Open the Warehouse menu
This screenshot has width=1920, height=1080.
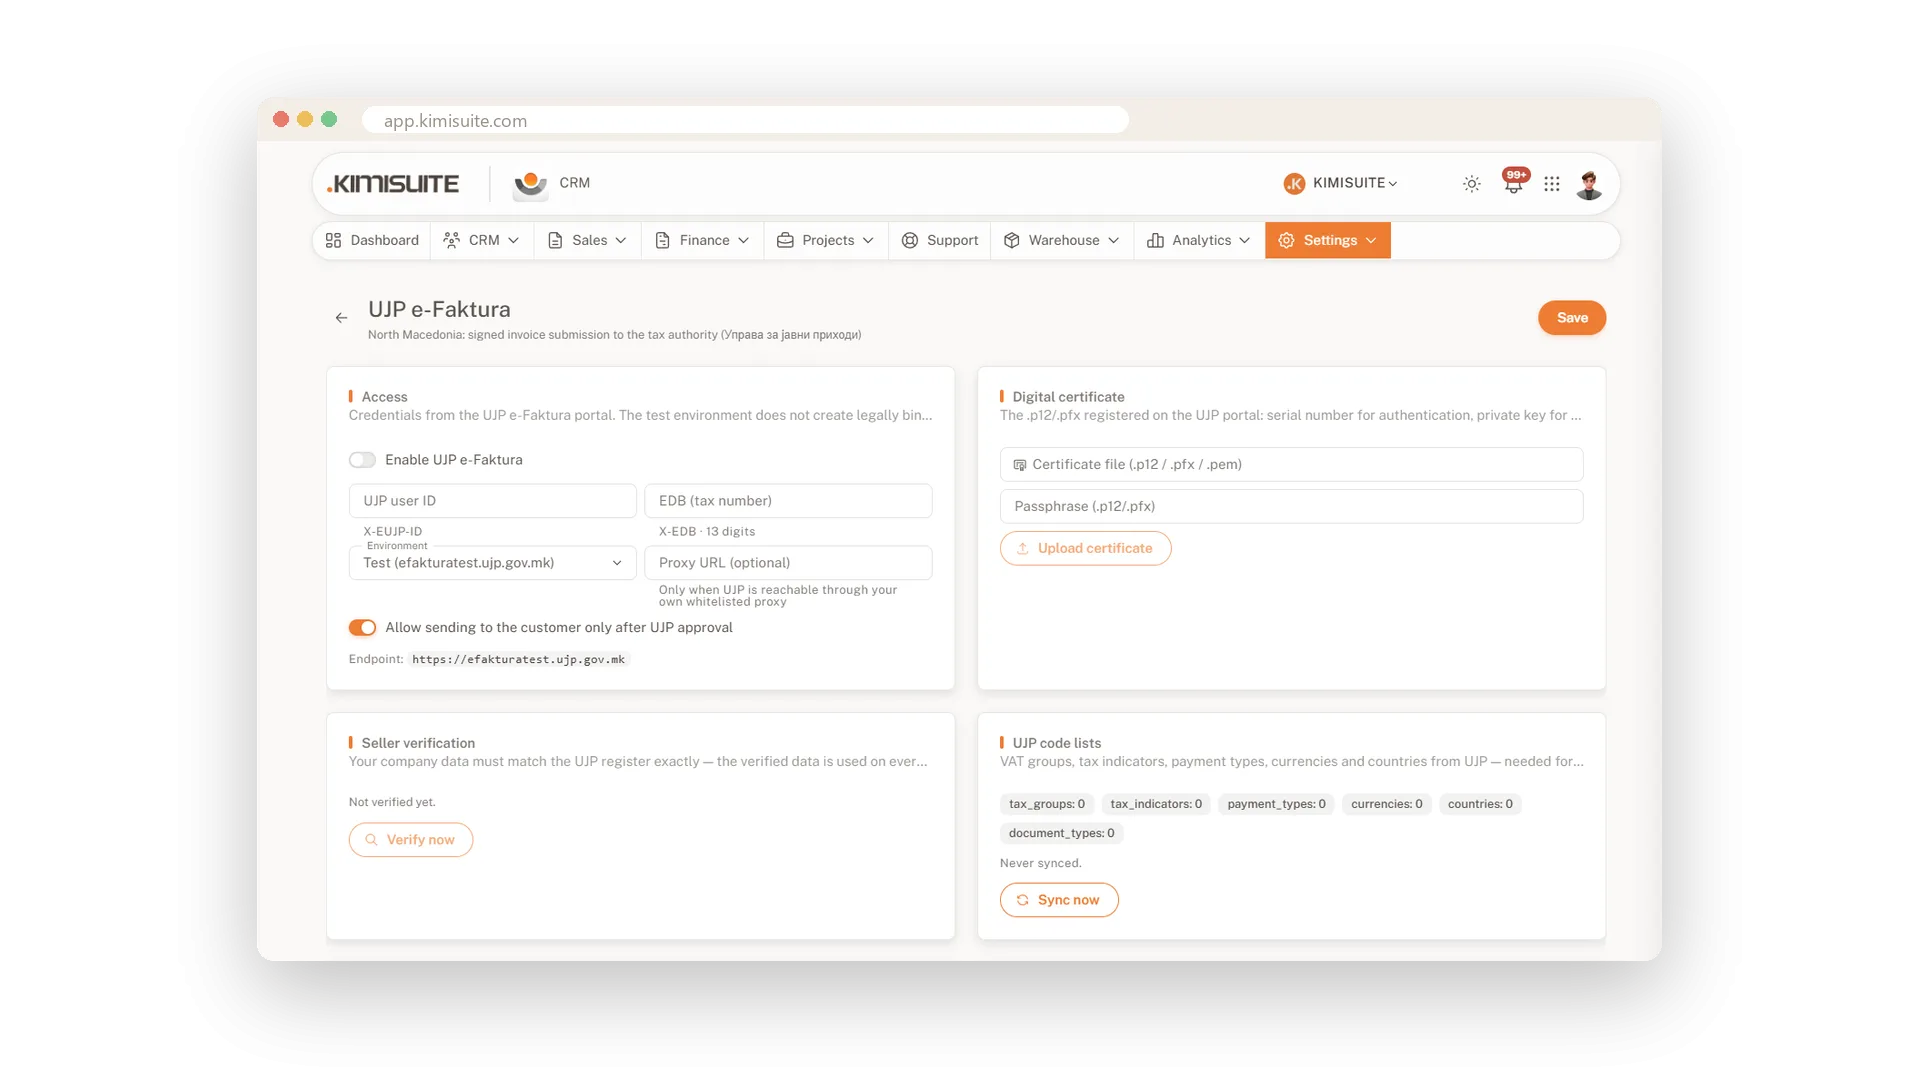tap(1062, 241)
